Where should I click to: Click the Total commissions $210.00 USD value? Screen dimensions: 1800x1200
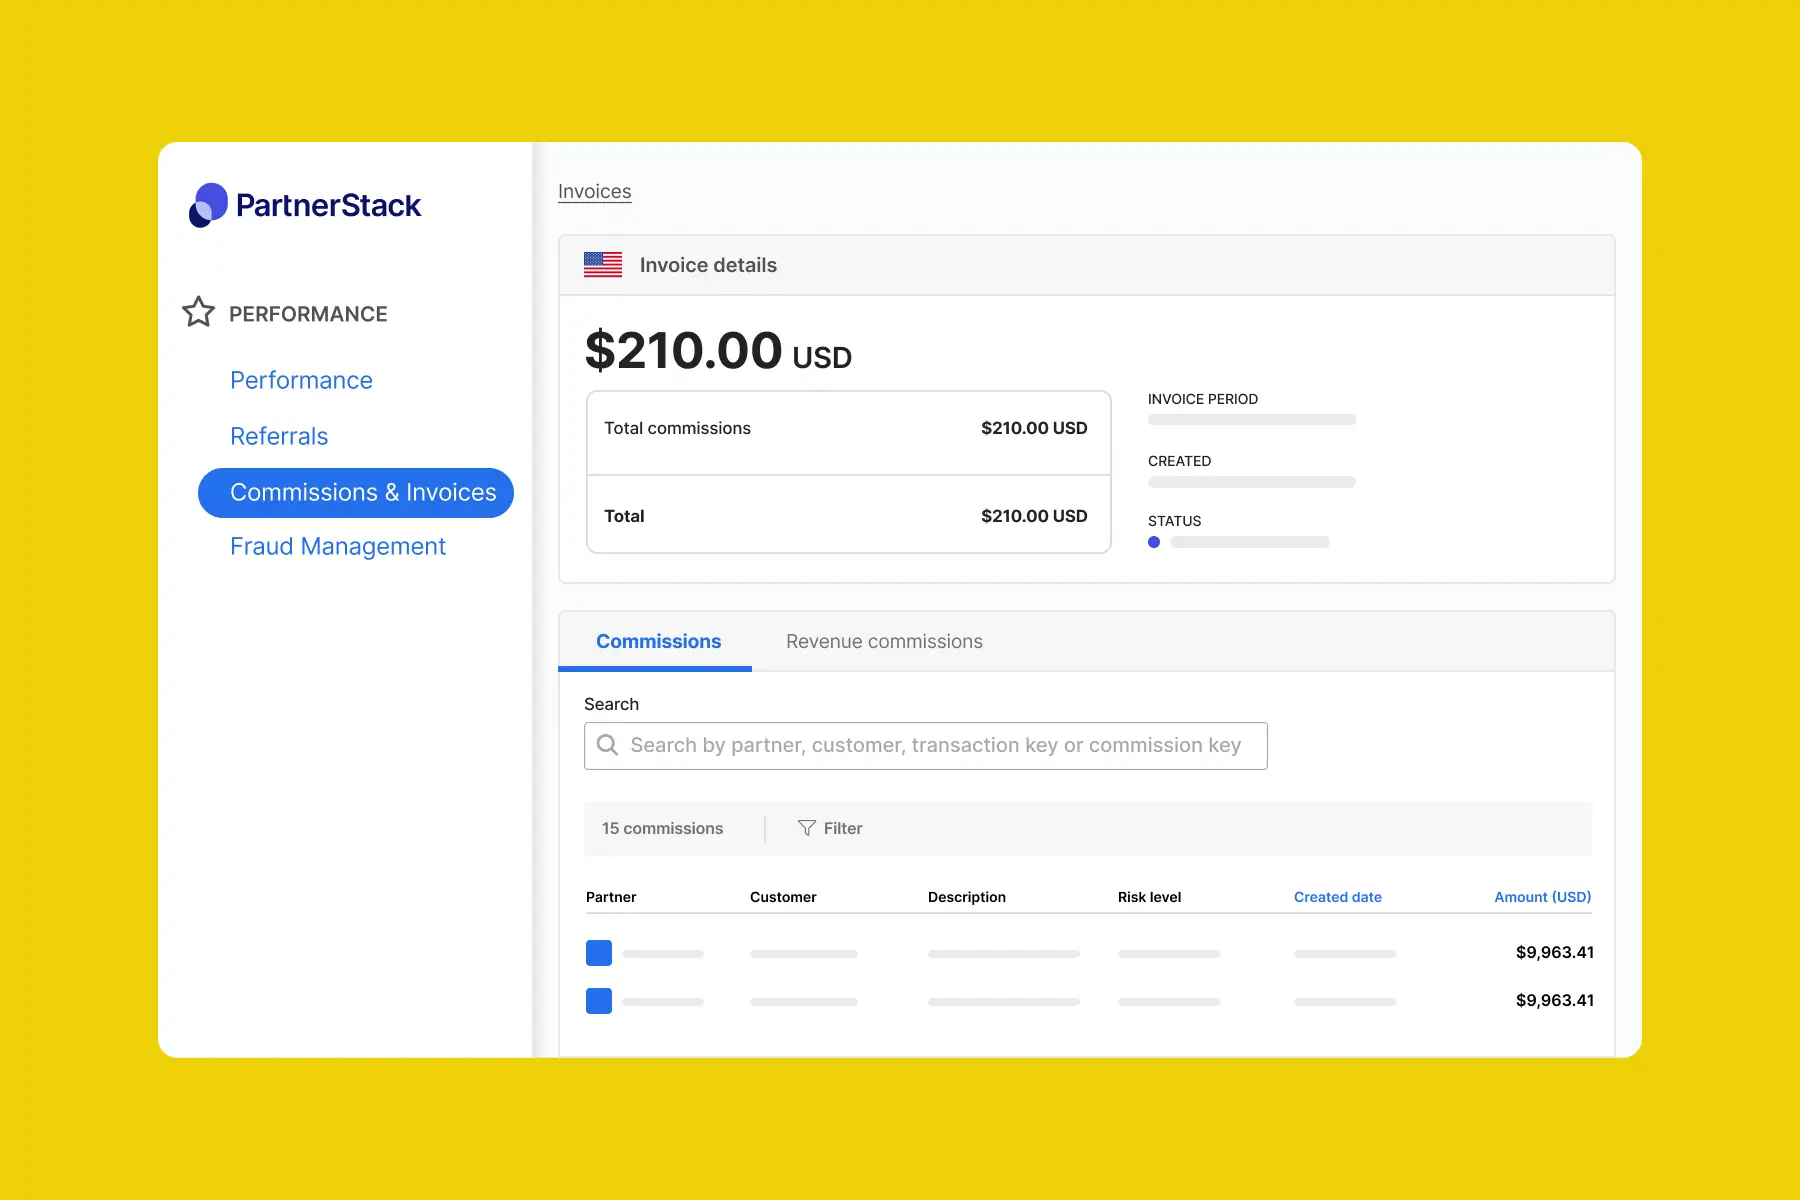1034,428
